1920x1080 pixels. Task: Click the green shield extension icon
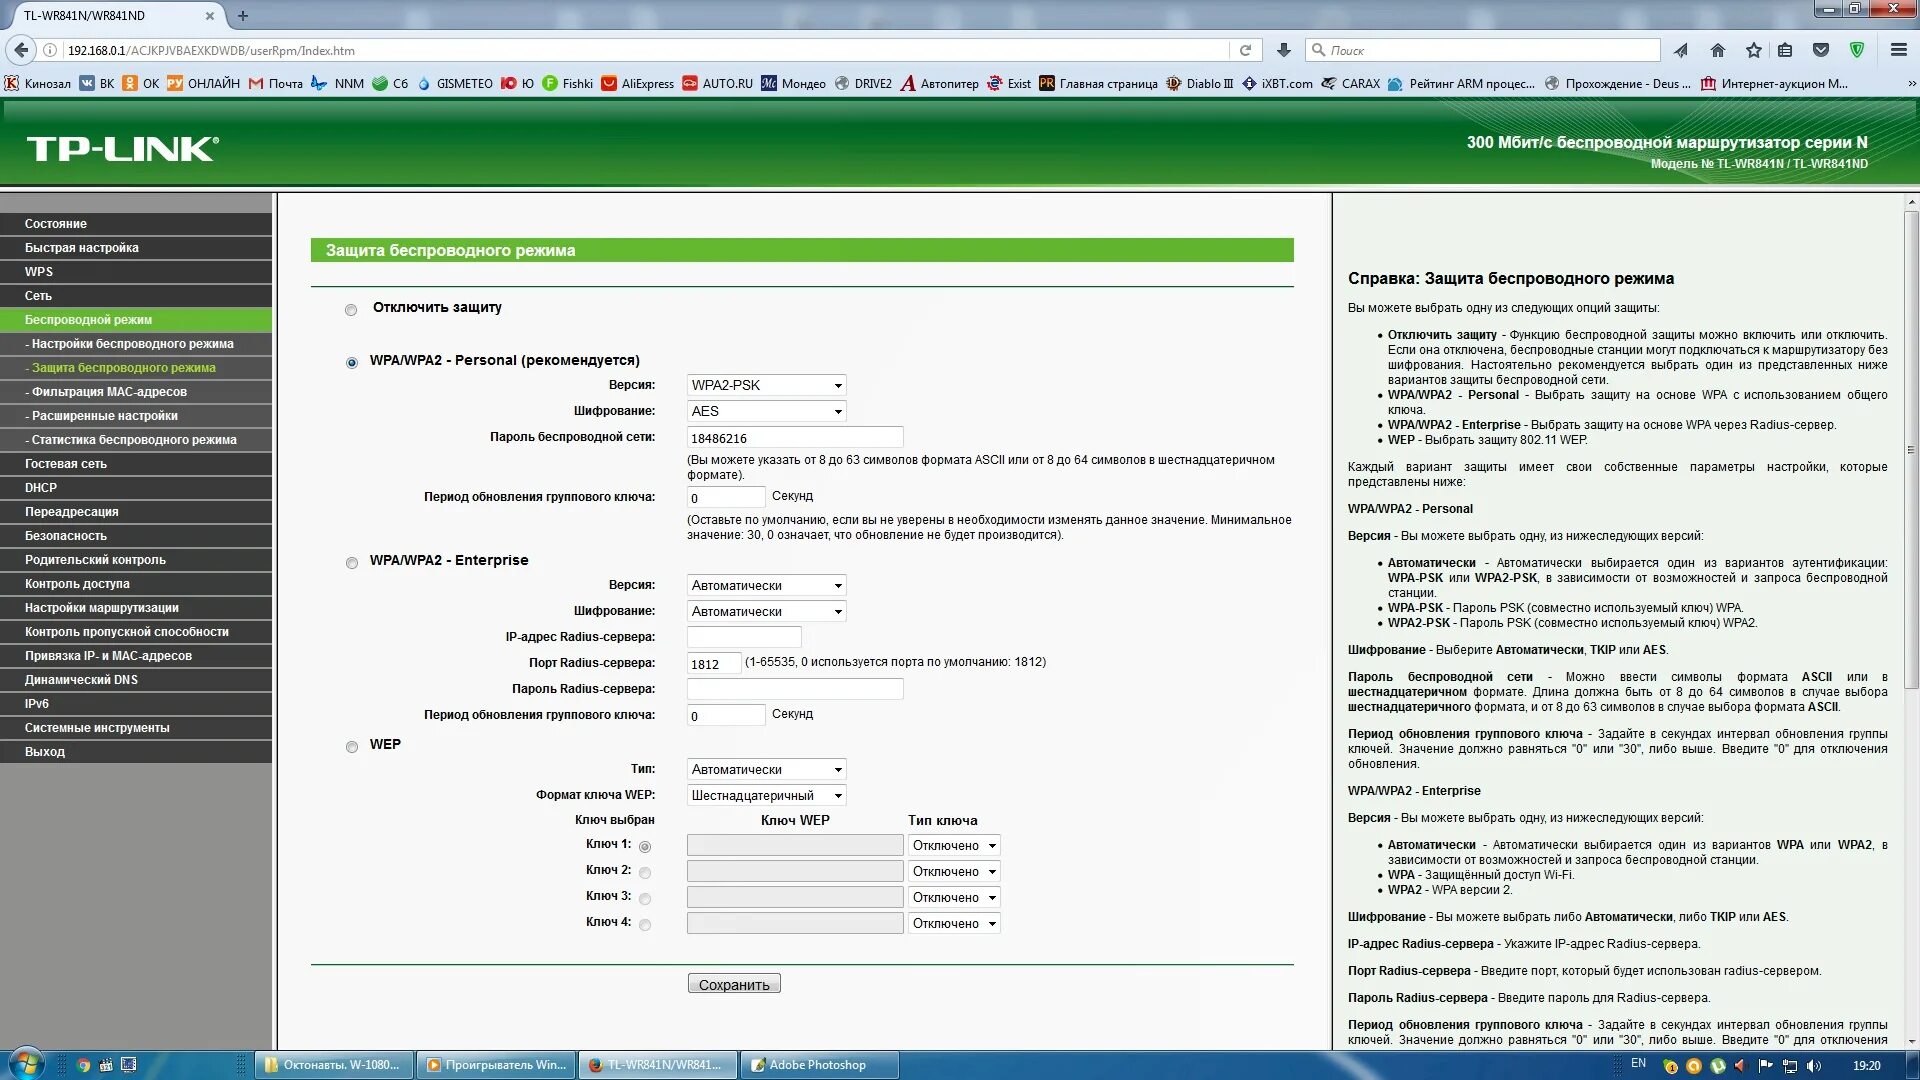(1857, 50)
